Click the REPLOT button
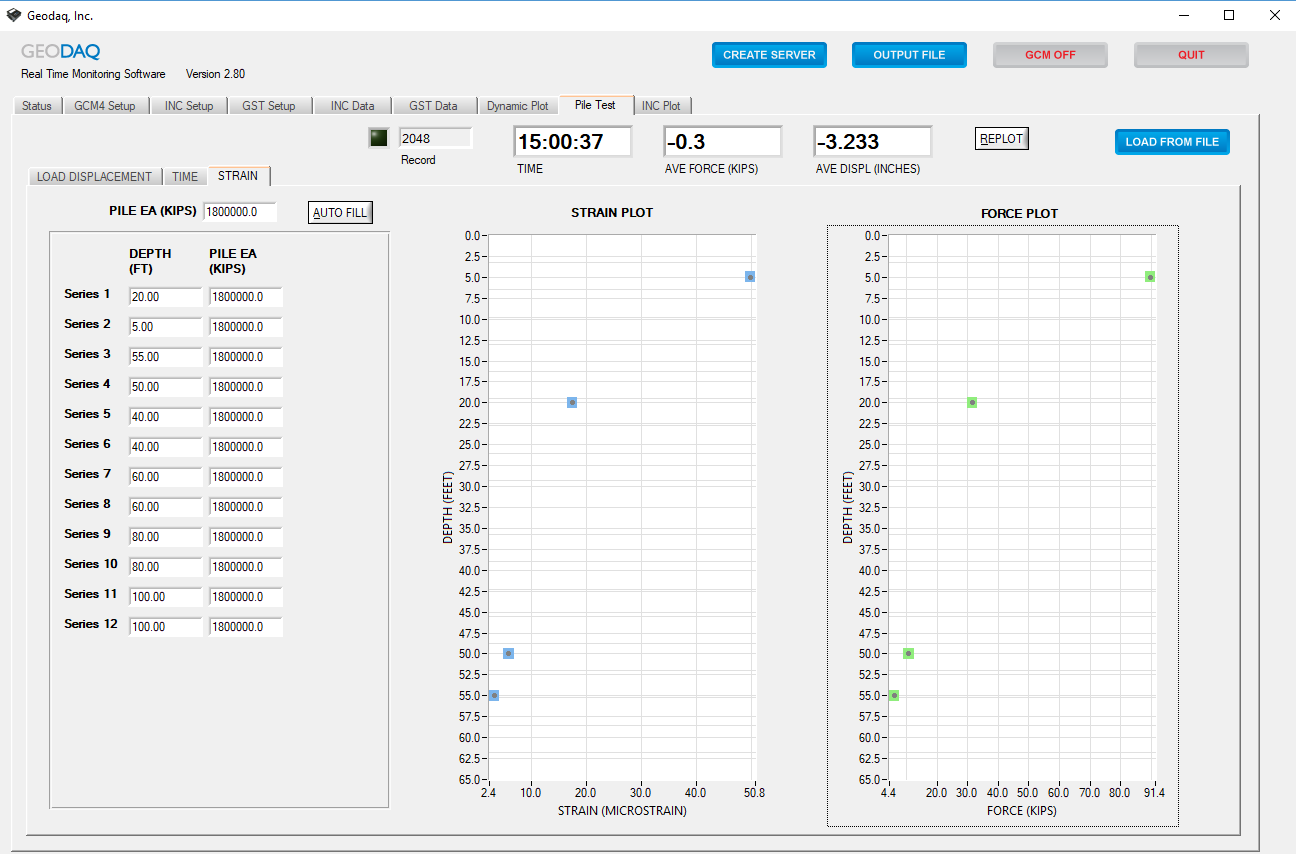 coord(1002,139)
